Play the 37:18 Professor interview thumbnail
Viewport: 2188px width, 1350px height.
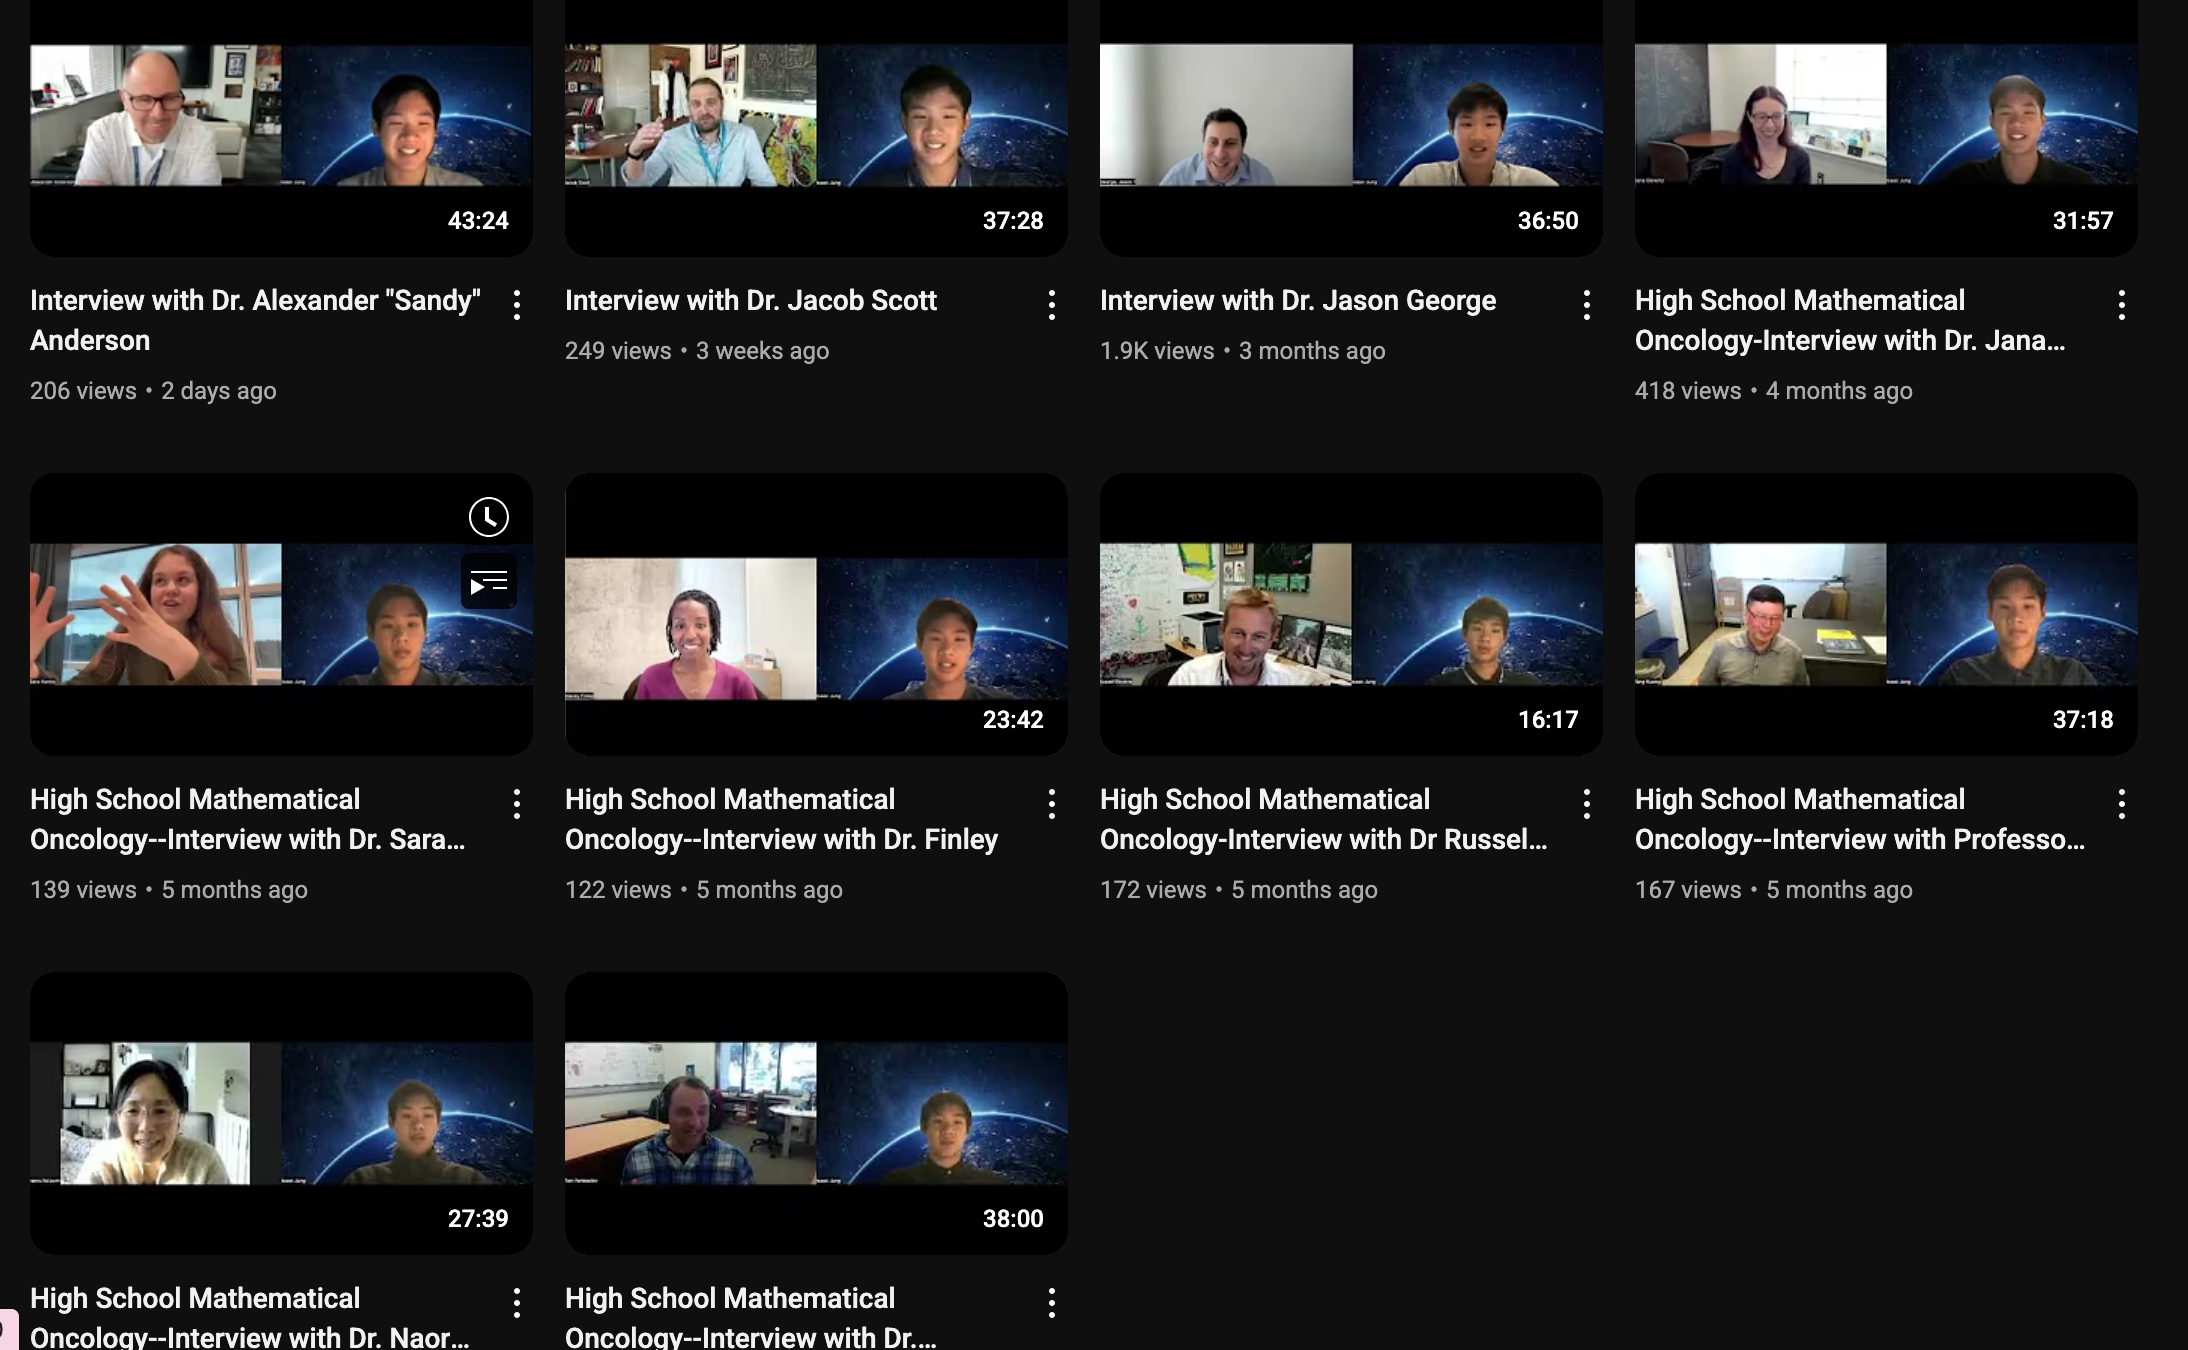[1885, 614]
